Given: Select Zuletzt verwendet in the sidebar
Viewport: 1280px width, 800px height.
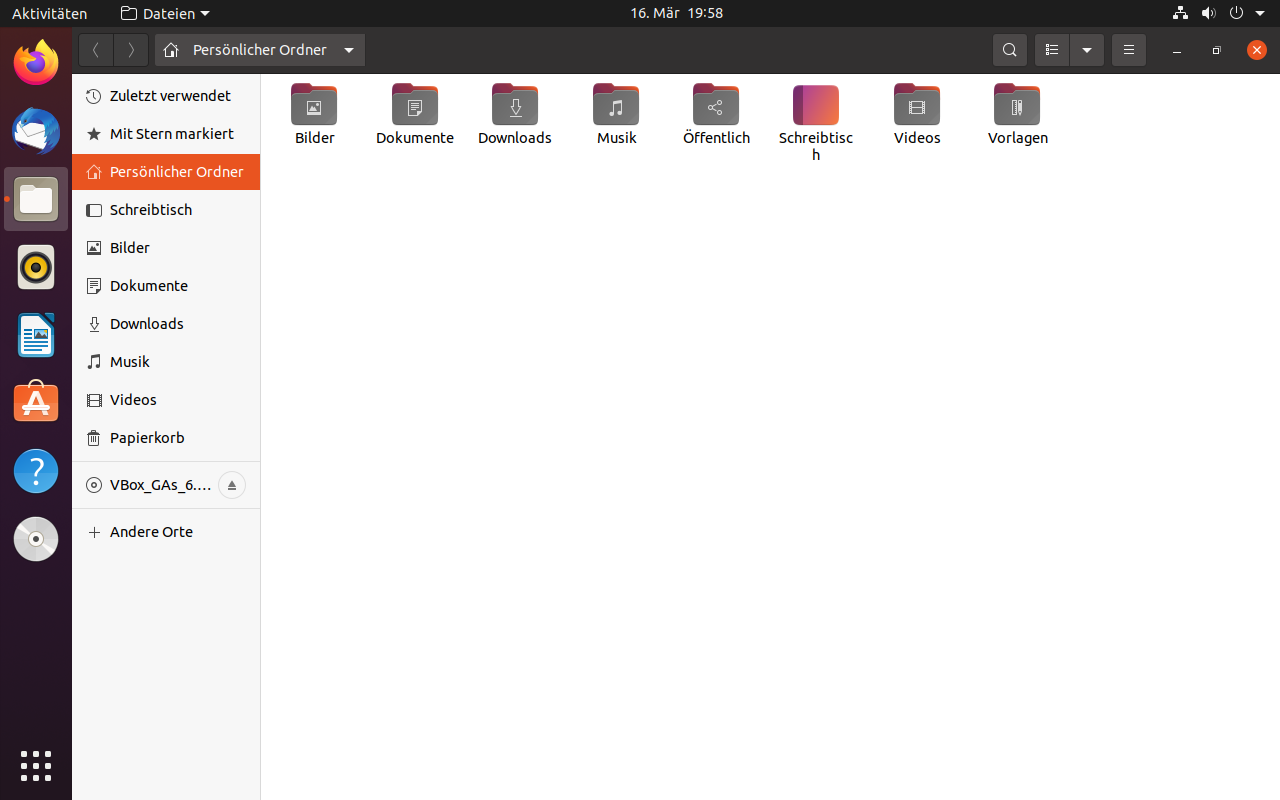Looking at the screenshot, I should tap(170, 96).
